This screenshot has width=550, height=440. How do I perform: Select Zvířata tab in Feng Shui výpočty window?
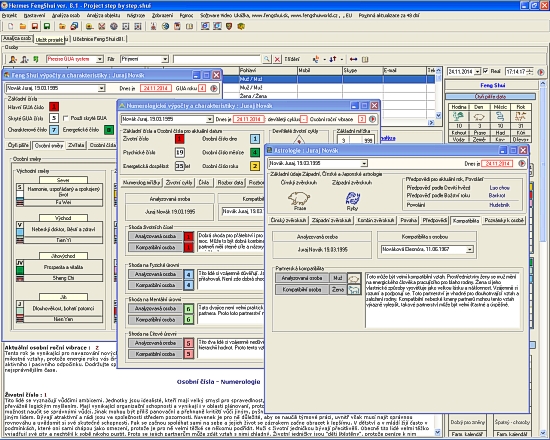(x=76, y=145)
